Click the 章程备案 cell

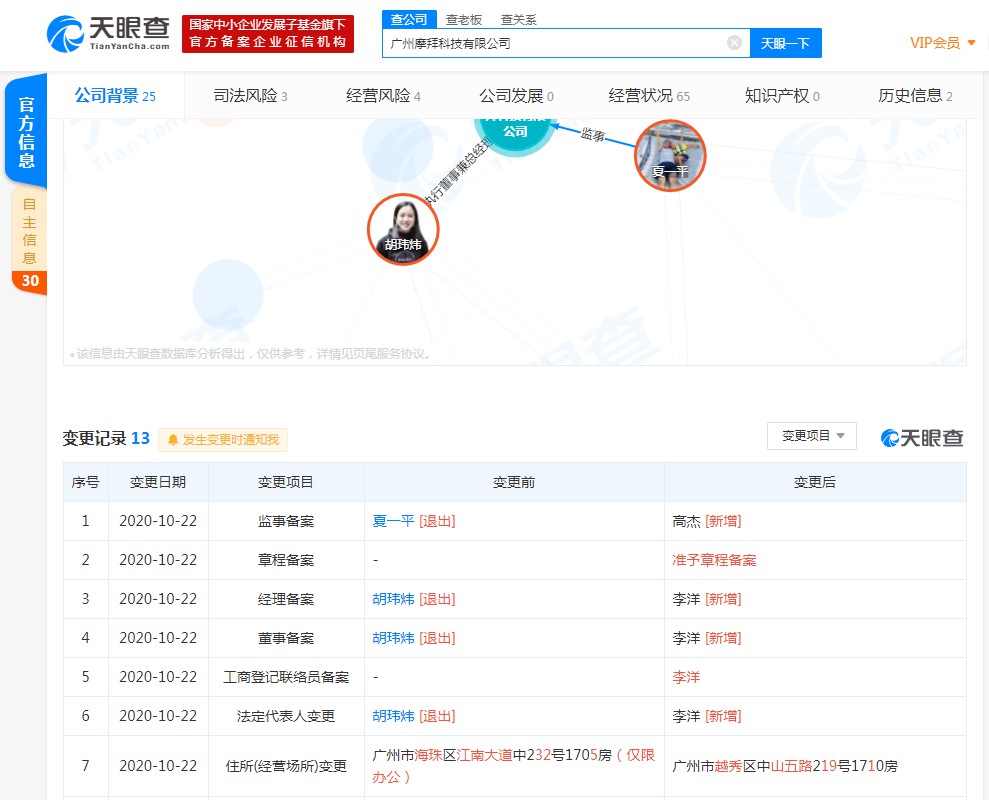pyautogui.click(x=286, y=560)
